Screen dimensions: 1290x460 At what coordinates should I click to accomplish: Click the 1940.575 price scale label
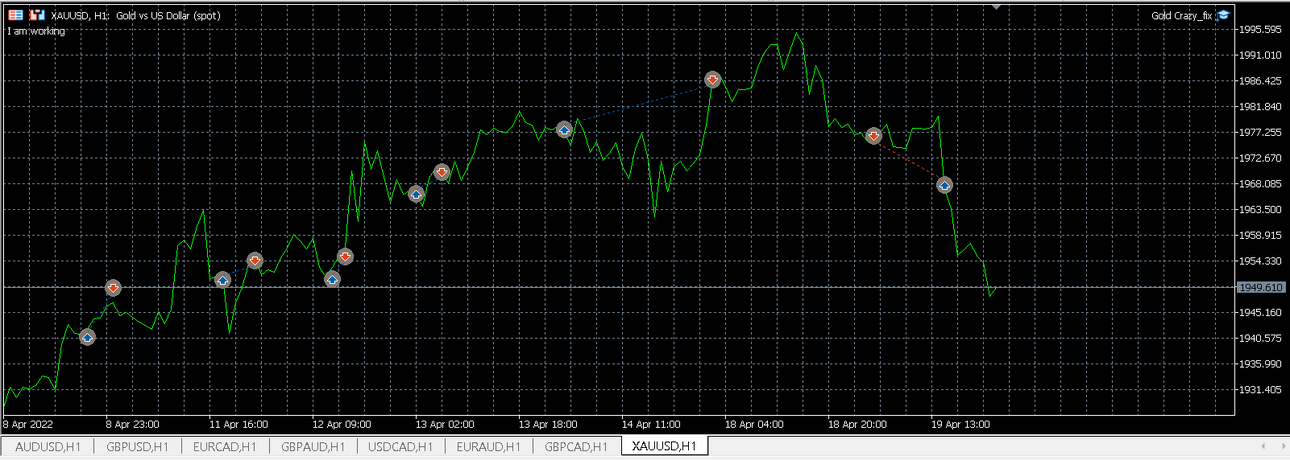1260,338
